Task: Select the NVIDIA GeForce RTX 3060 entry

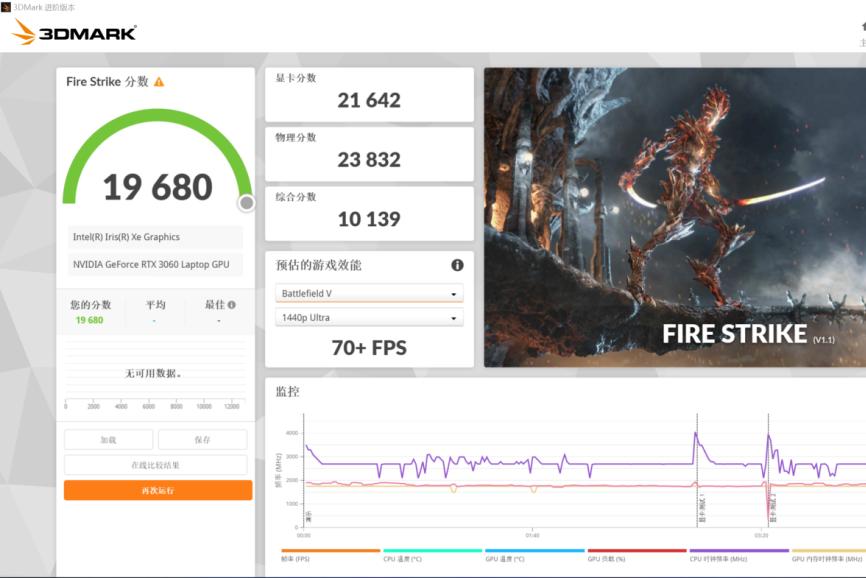Action: coord(155,264)
